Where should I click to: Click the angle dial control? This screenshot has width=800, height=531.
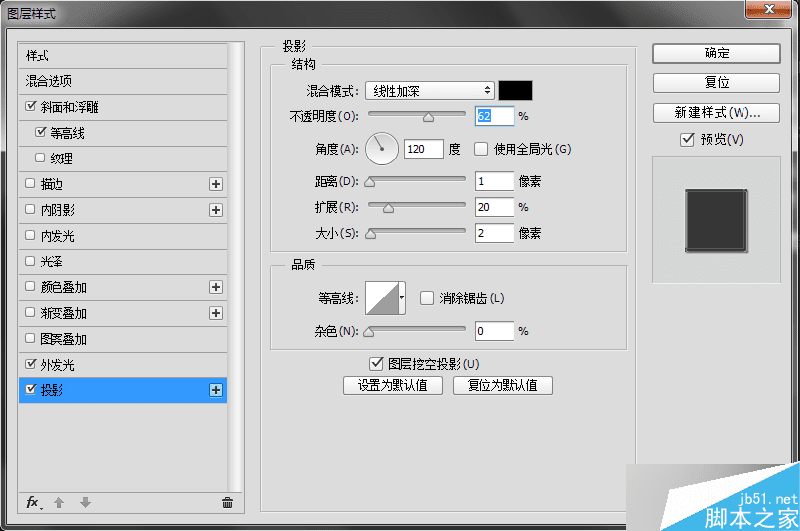(x=382, y=149)
